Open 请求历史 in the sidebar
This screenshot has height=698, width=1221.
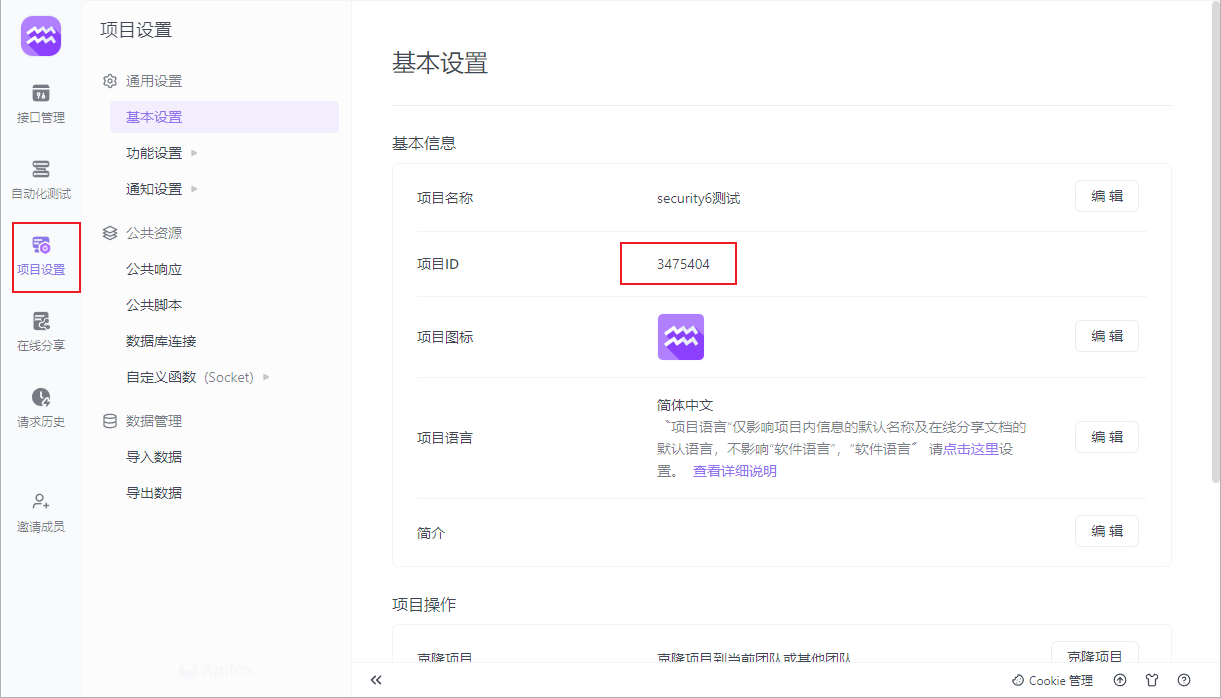pos(41,408)
